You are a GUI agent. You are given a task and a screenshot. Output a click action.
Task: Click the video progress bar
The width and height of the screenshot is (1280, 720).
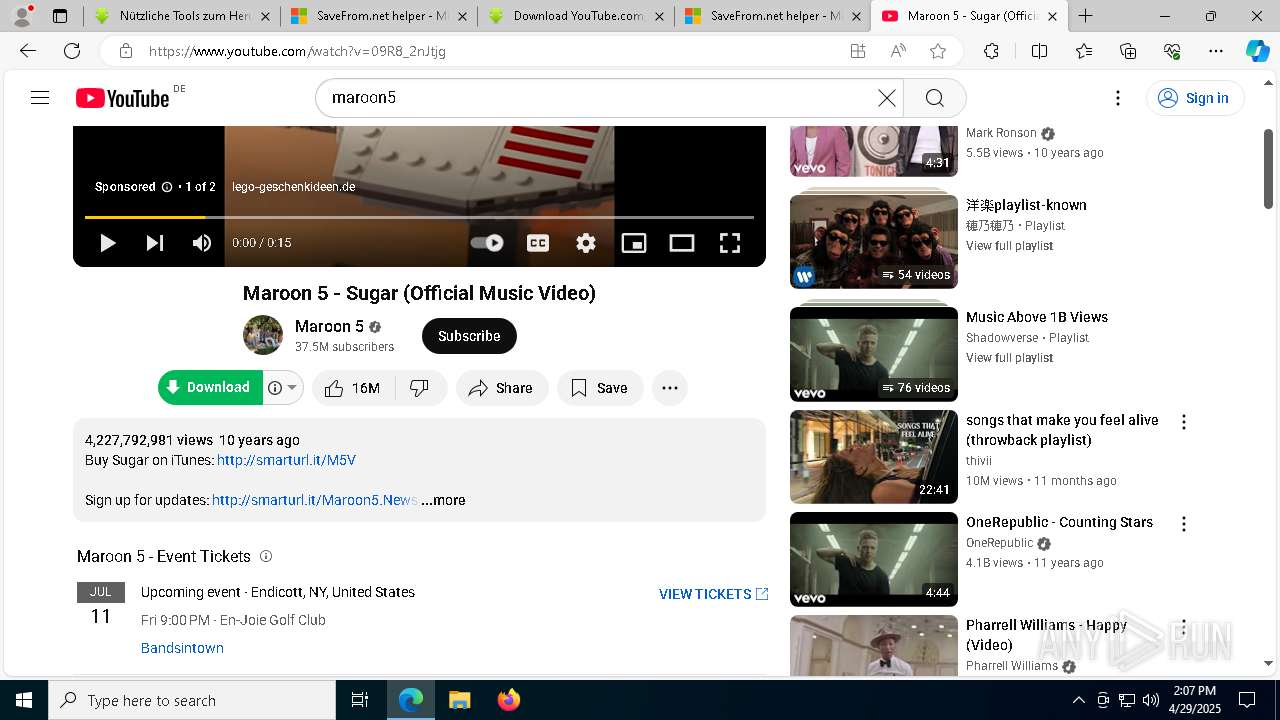tap(419, 217)
